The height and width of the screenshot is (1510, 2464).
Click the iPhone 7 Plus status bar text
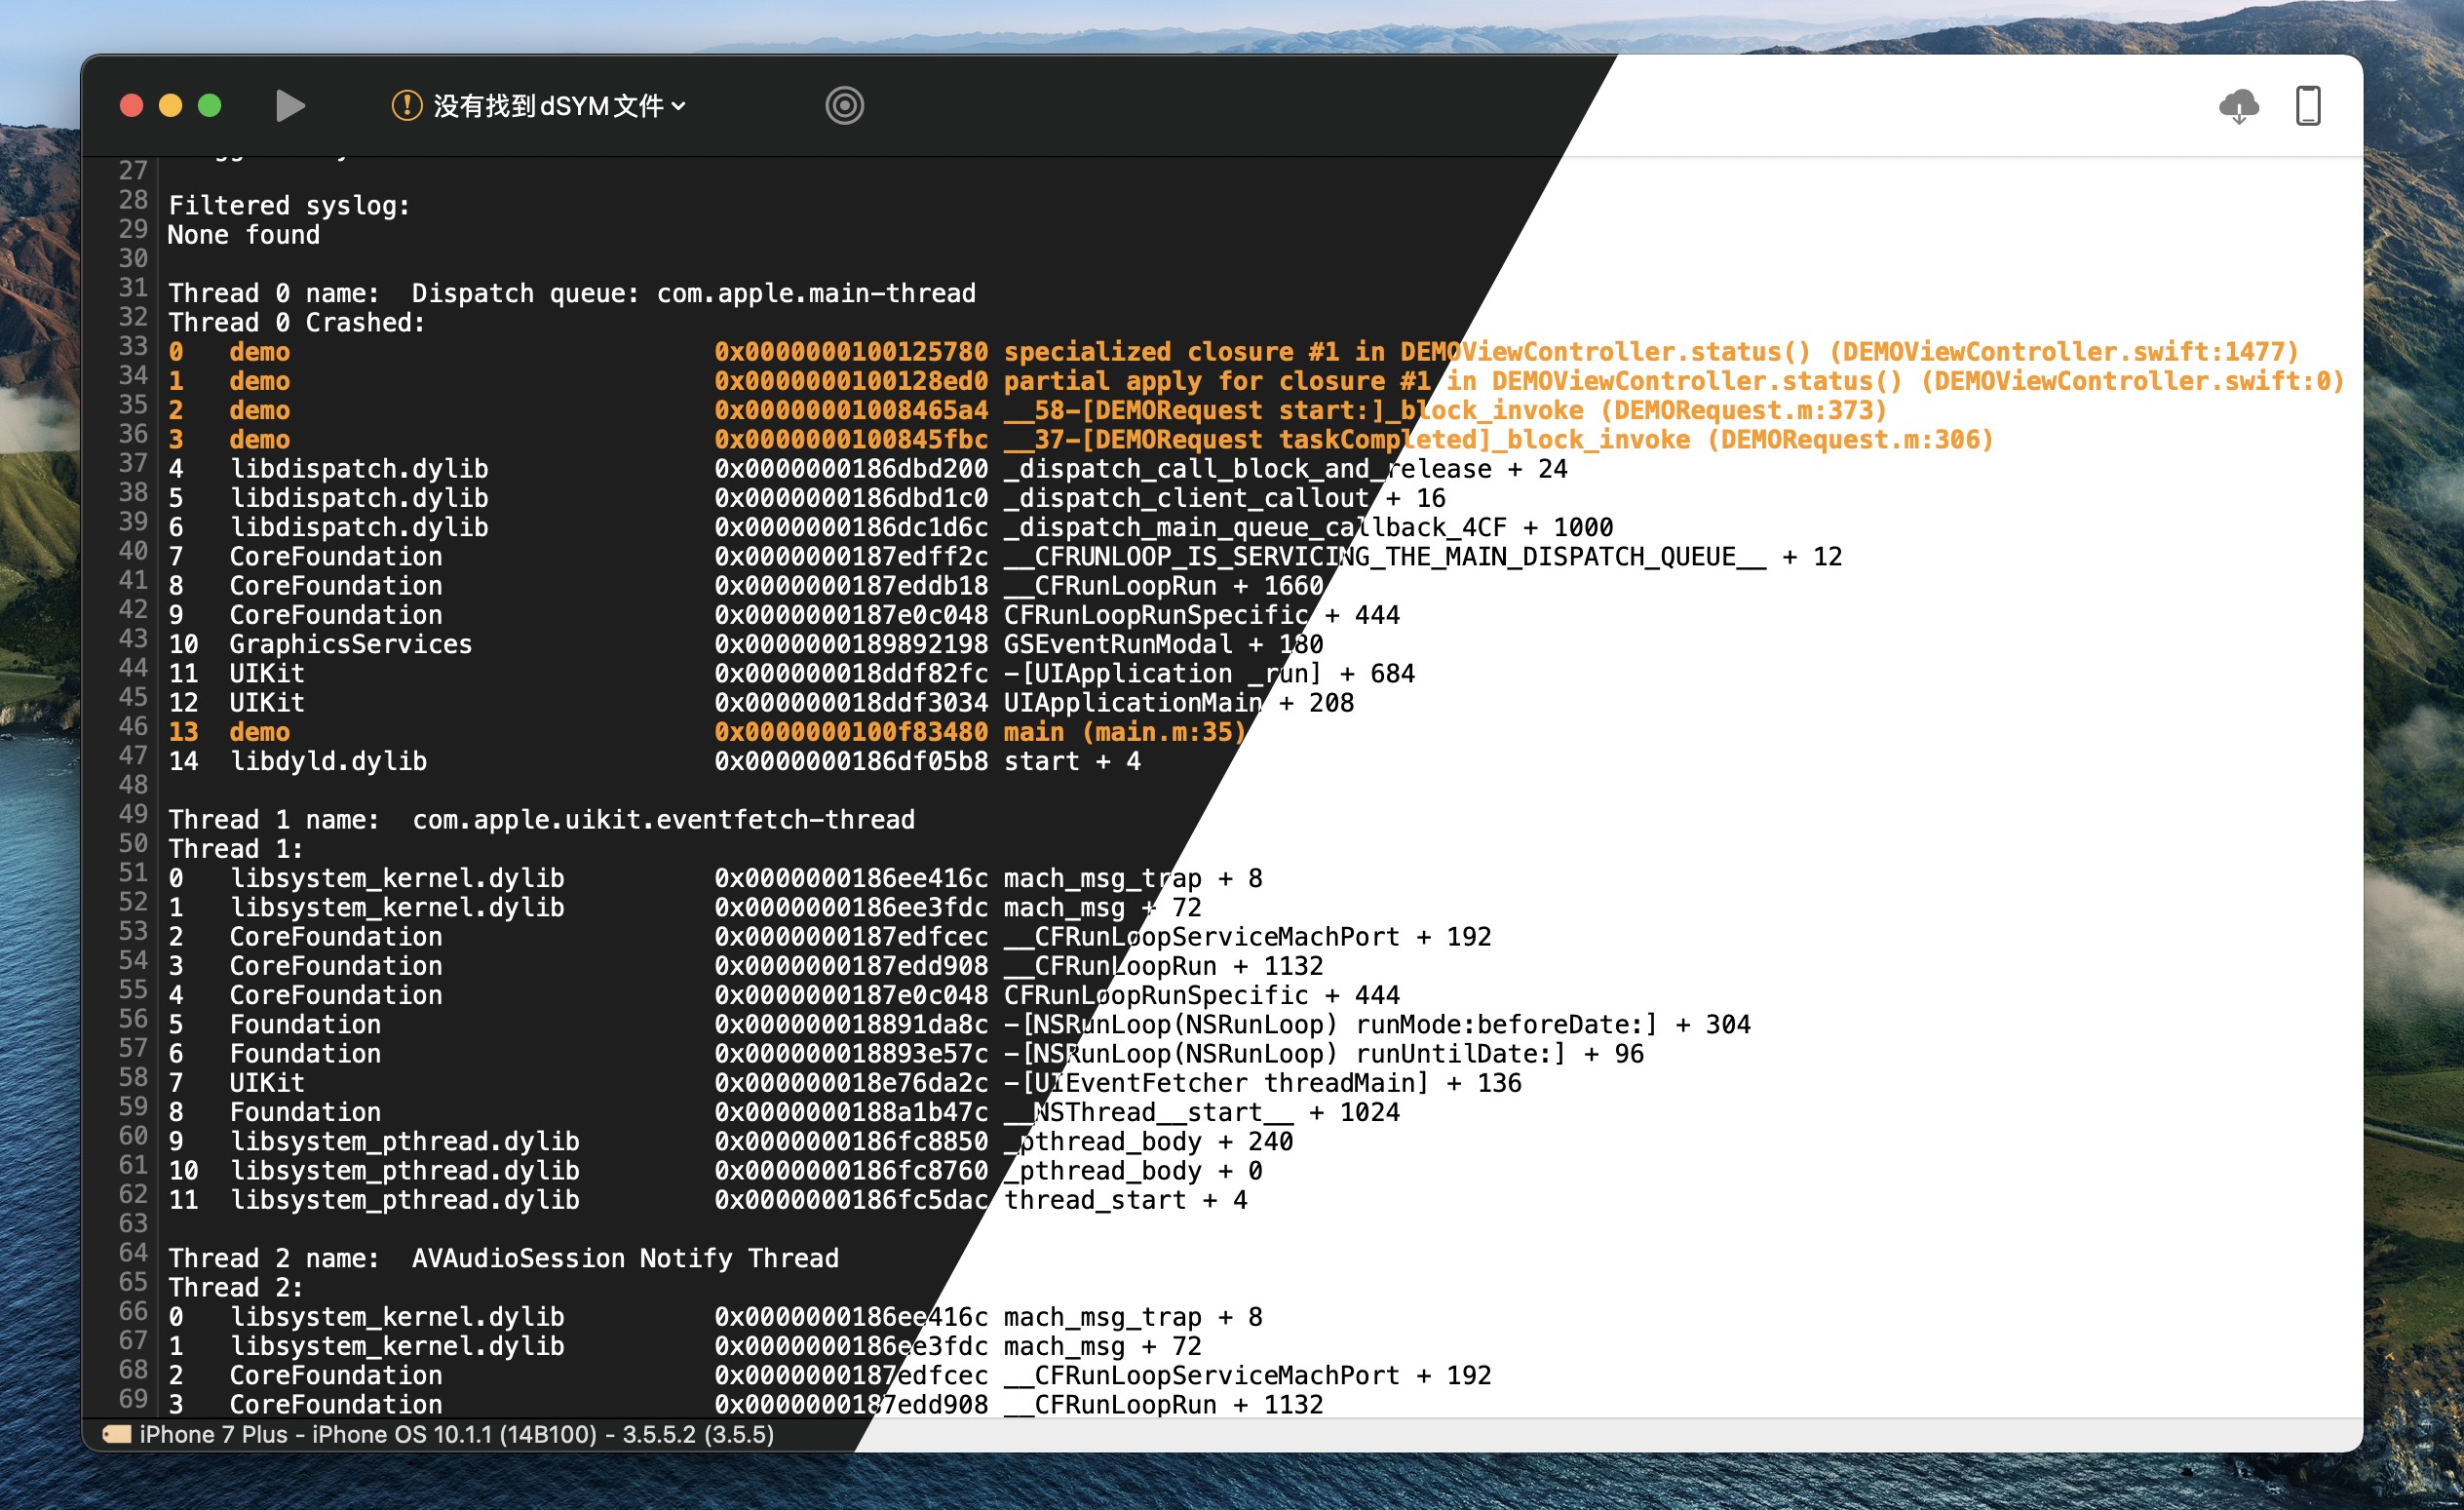coord(456,1434)
